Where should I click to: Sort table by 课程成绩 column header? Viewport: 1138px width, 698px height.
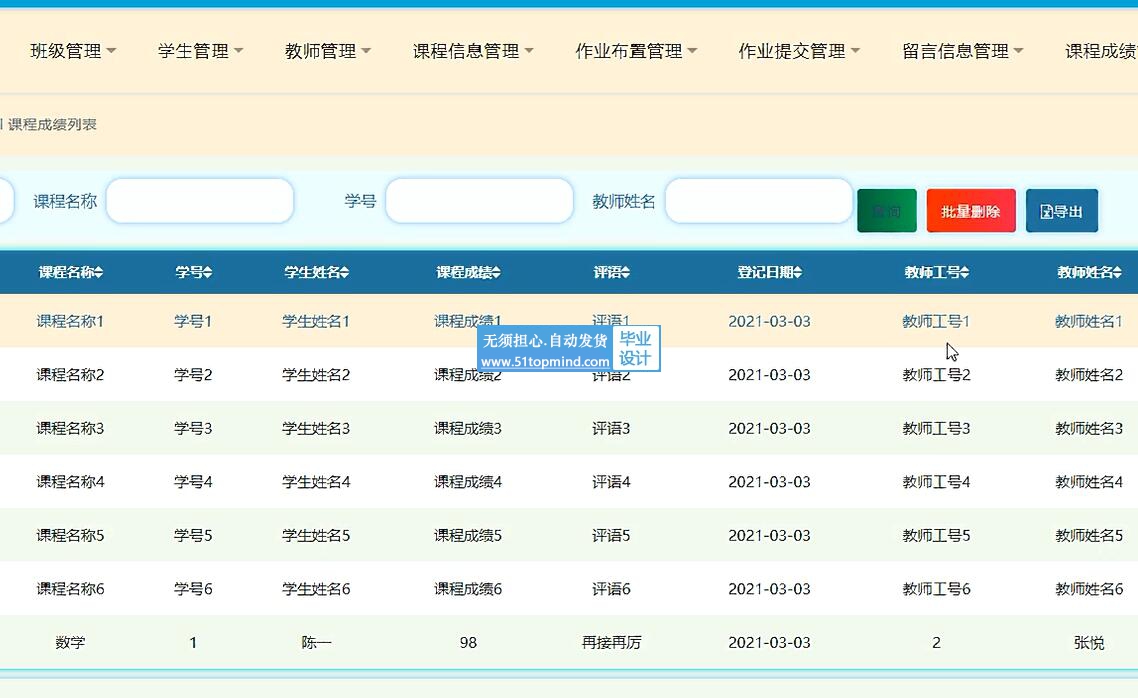click(468, 272)
